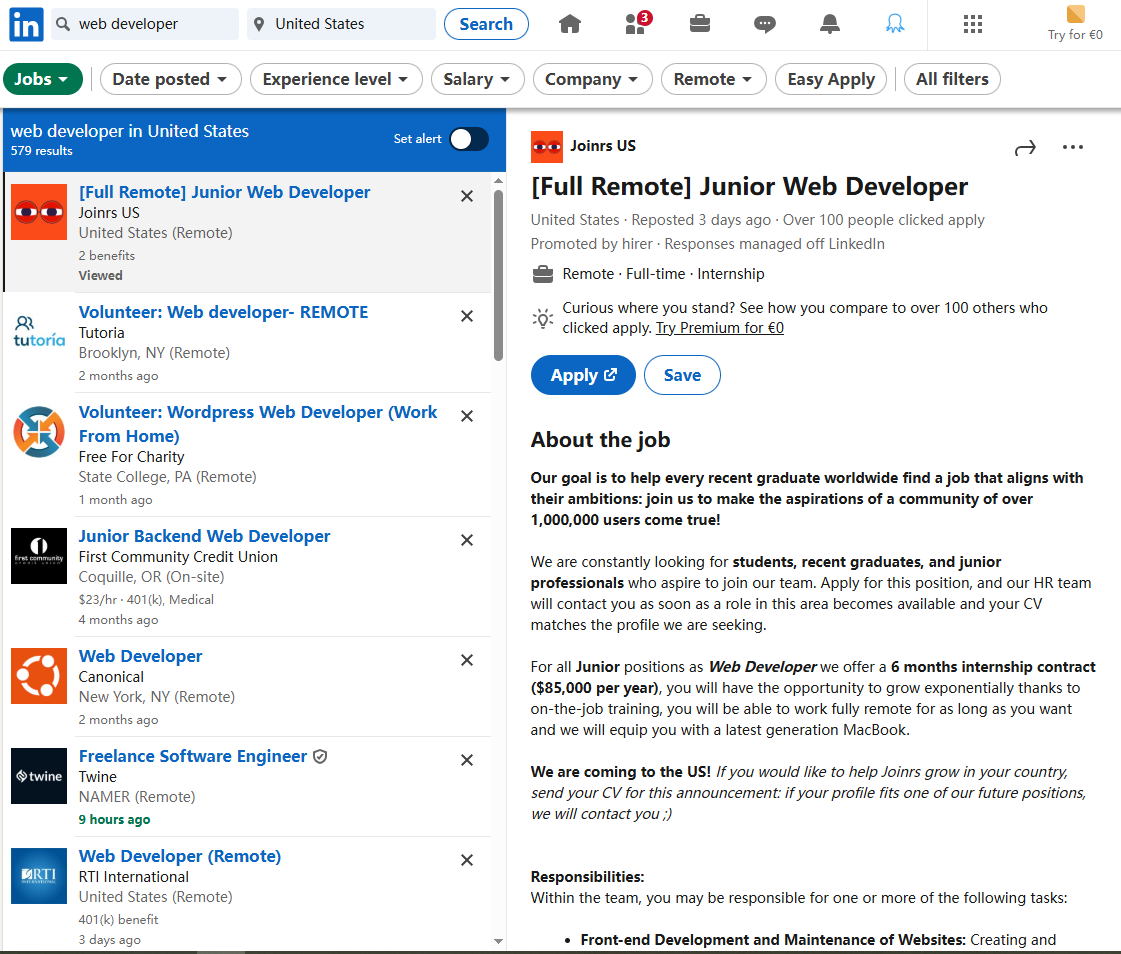Share the Junior Web Developer job
The height and width of the screenshot is (954, 1121).
coord(1025,148)
